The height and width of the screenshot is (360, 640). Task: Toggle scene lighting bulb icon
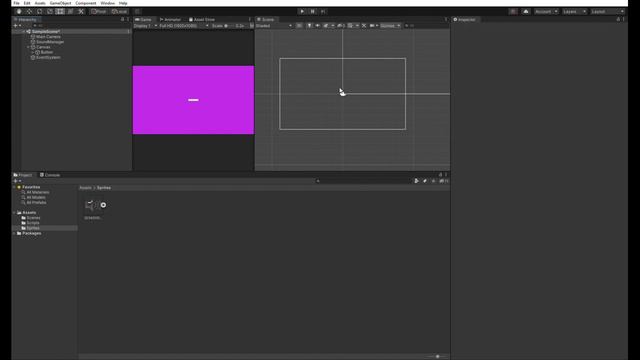click(309, 26)
